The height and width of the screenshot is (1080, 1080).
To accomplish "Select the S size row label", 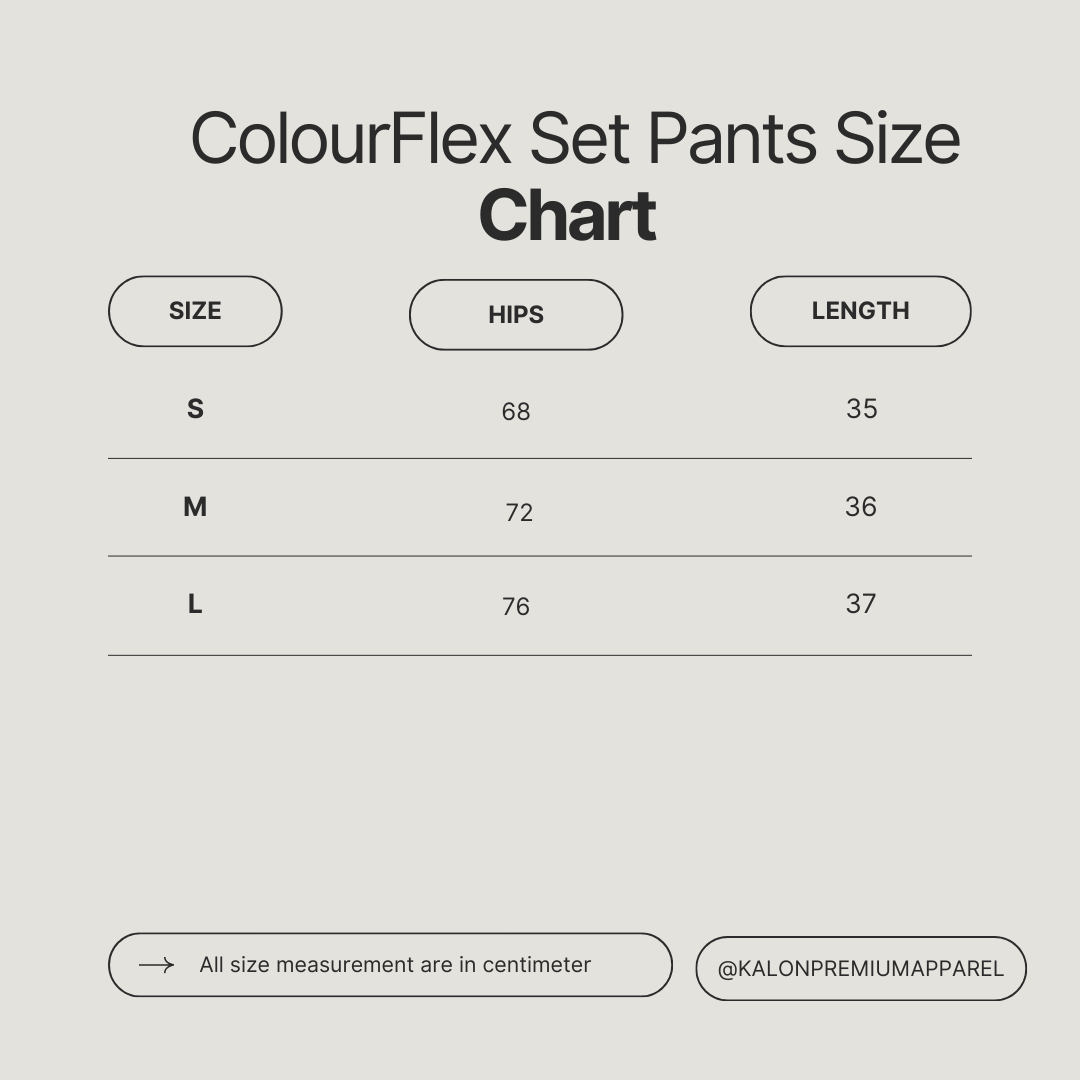I will (195, 408).
